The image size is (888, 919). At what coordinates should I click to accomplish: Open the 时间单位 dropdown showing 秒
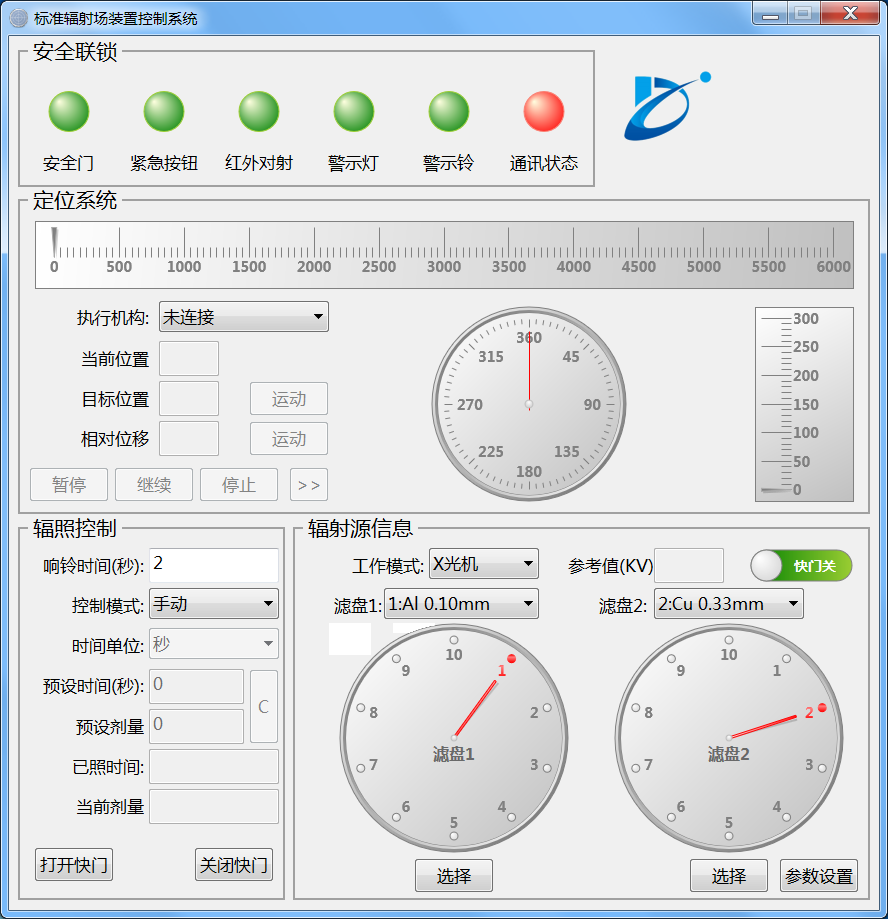(214, 644)
